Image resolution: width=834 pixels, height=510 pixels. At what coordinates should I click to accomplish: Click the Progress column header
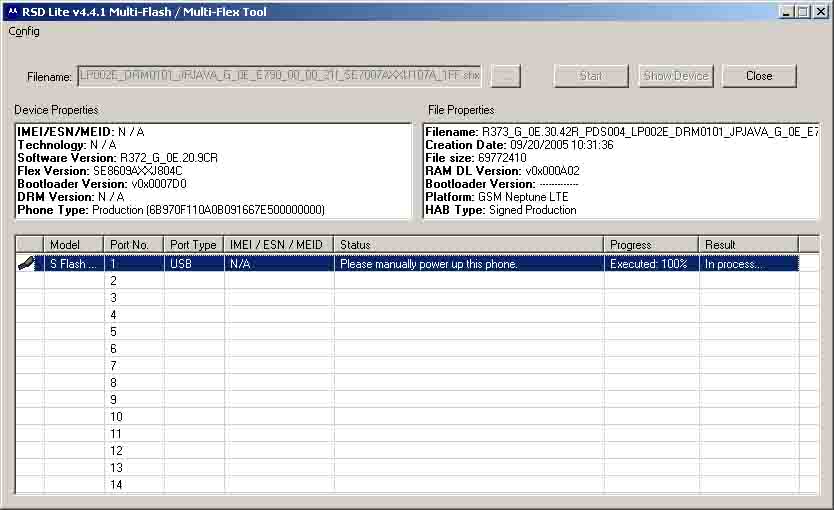651,245
